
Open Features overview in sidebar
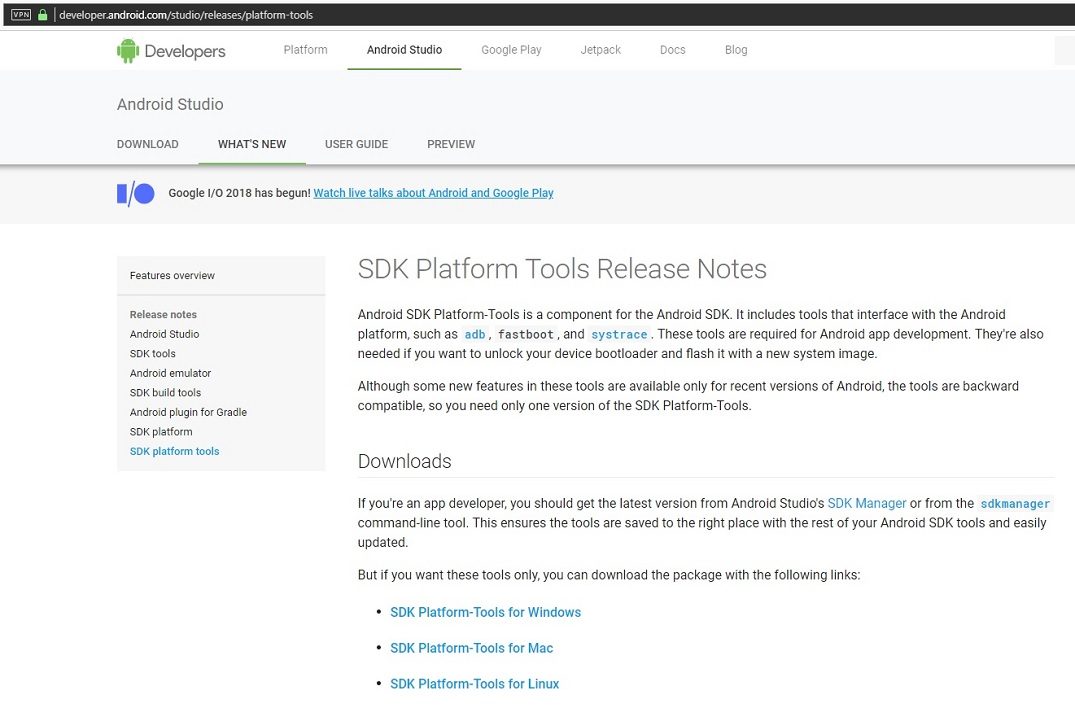point(172,276)
